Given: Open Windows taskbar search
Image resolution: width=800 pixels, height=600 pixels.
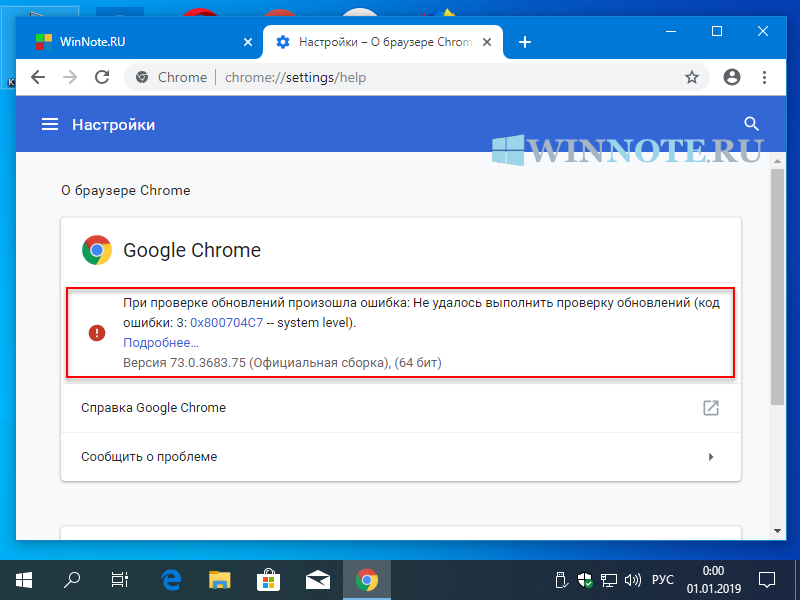Looking at the screenshot, I should pos(72,580).
